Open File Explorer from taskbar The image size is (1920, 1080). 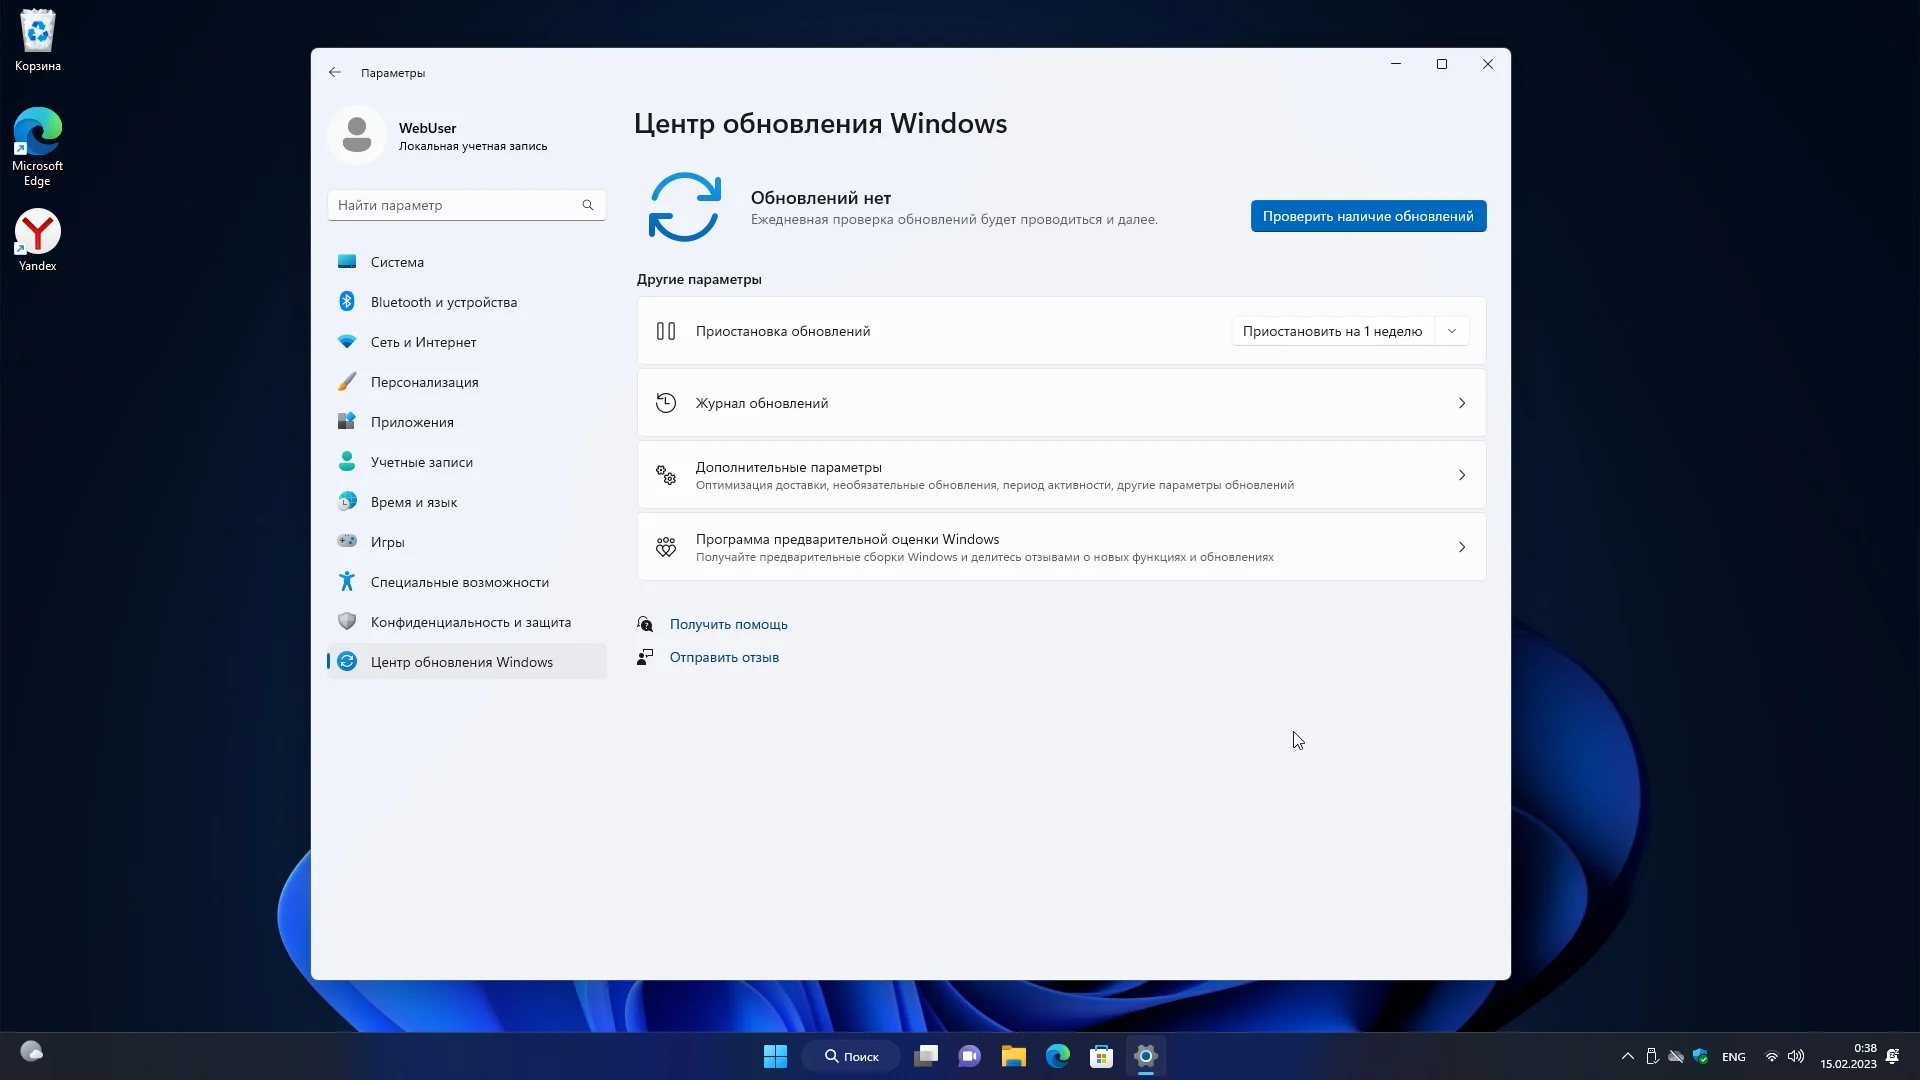pos(1013,1056)
